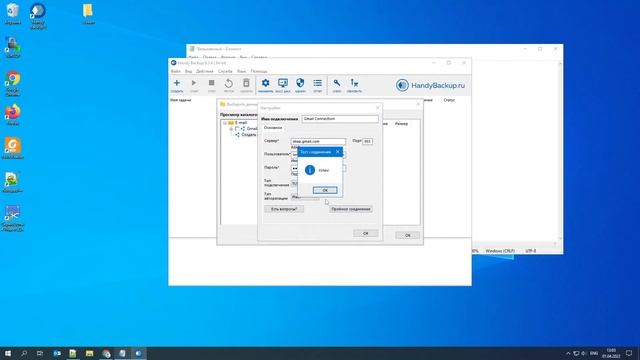Open the Действия menu
640x360 pixels.
(x=204, y=71)
